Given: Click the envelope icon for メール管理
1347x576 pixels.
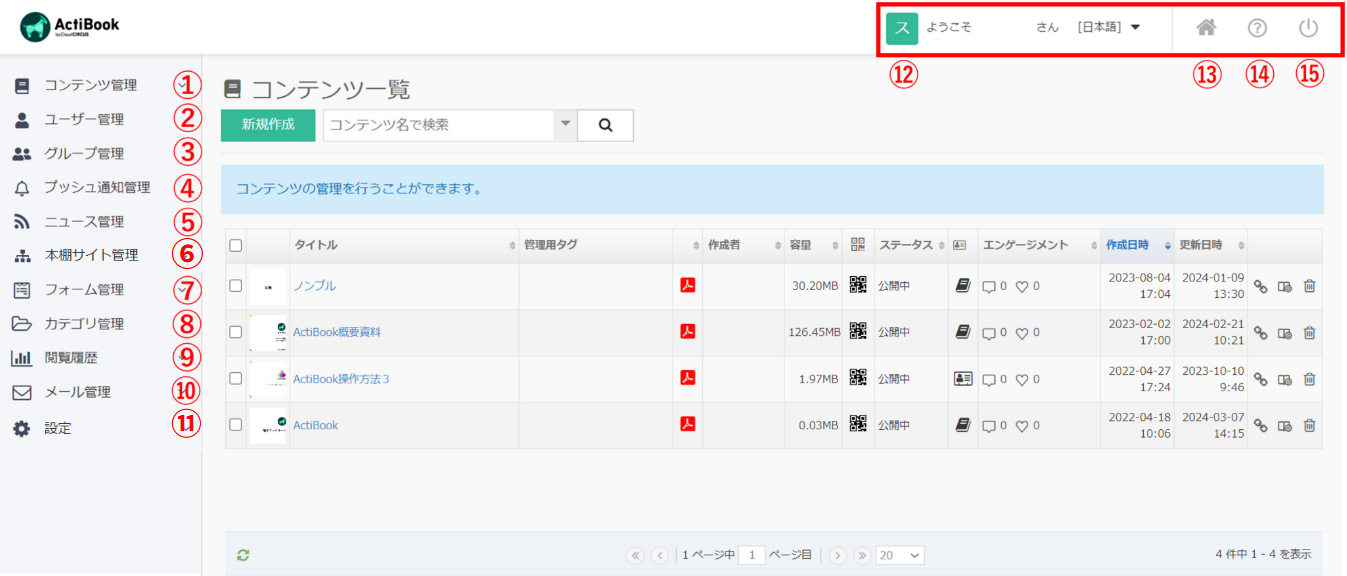Looking at the screenshot, I should coord(21,392).
